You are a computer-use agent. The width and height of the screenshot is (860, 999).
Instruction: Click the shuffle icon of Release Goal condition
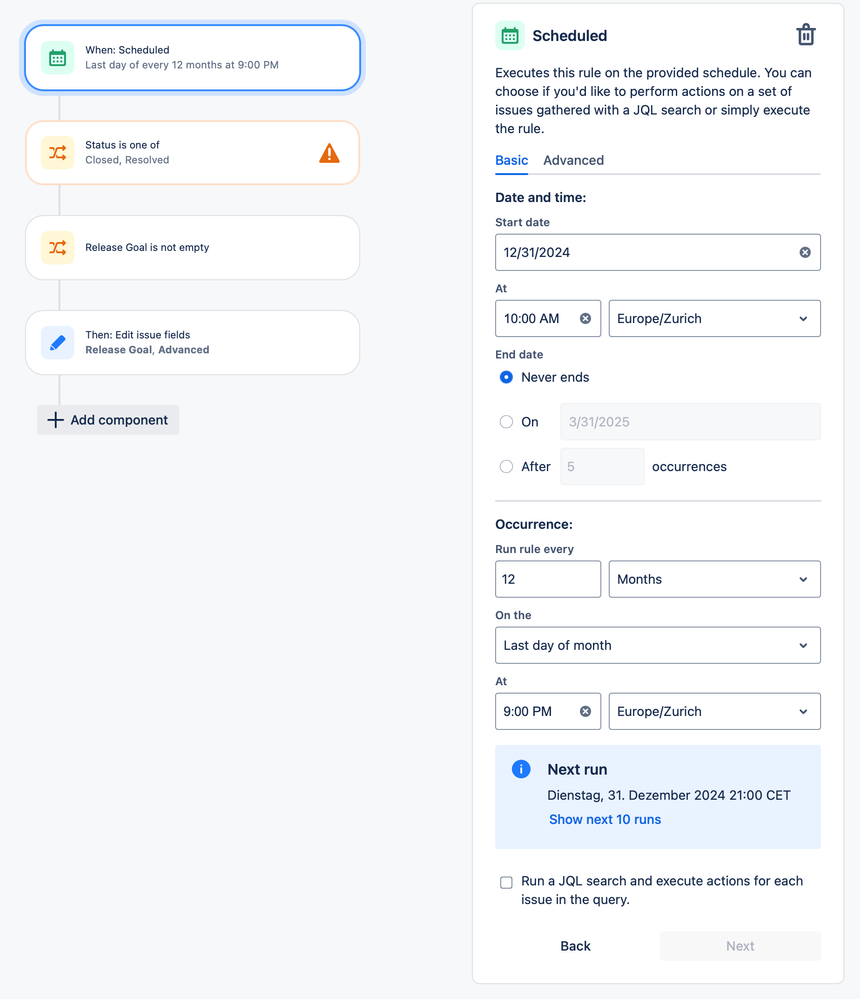coord(57,248)
